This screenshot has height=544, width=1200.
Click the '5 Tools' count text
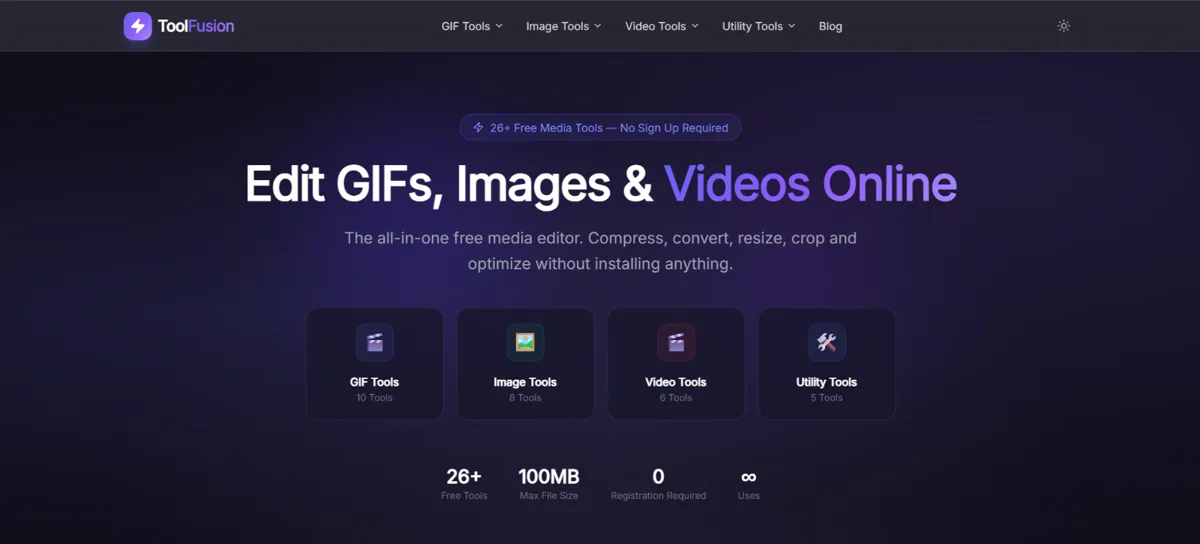pos(826,398)
